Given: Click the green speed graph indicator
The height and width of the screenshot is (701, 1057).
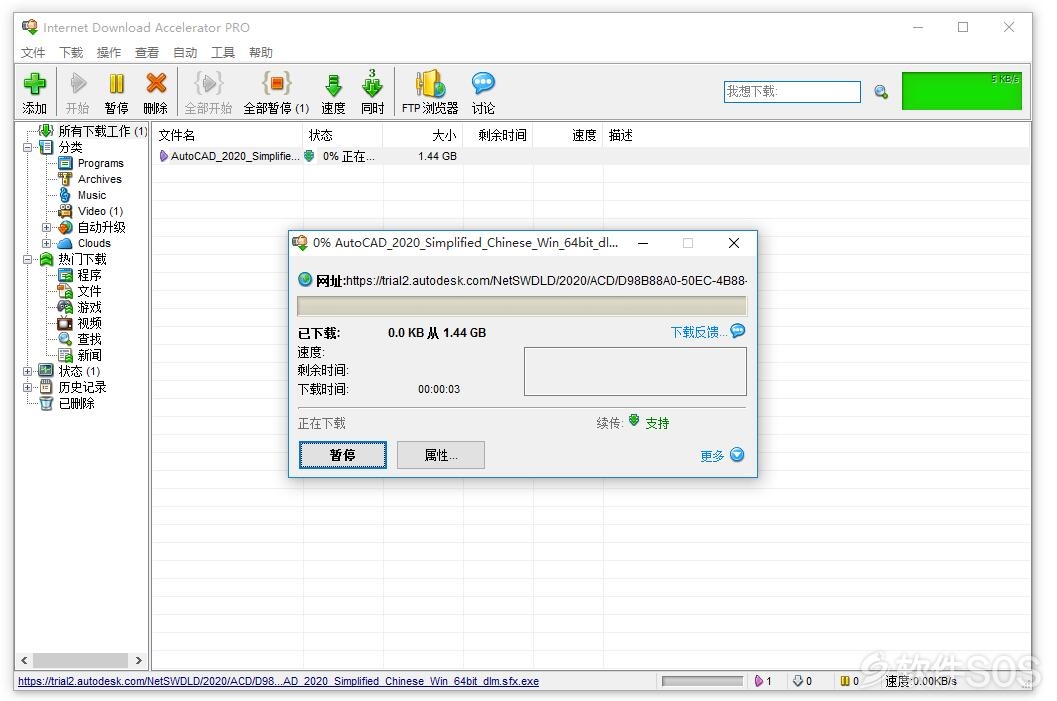Looking at the screenshot, I should coord(962,91).
